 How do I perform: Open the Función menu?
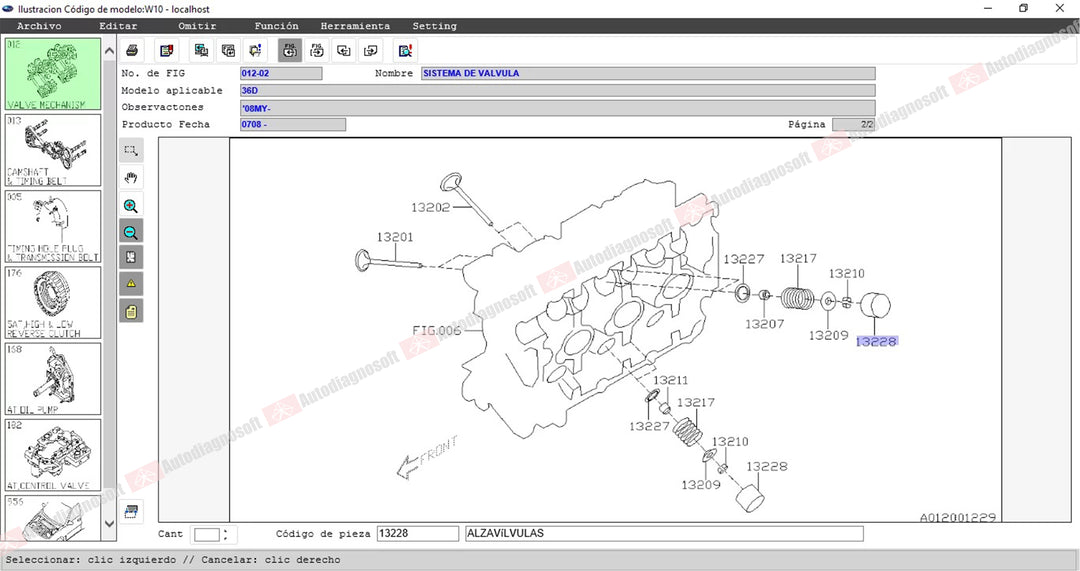point(276,26)
